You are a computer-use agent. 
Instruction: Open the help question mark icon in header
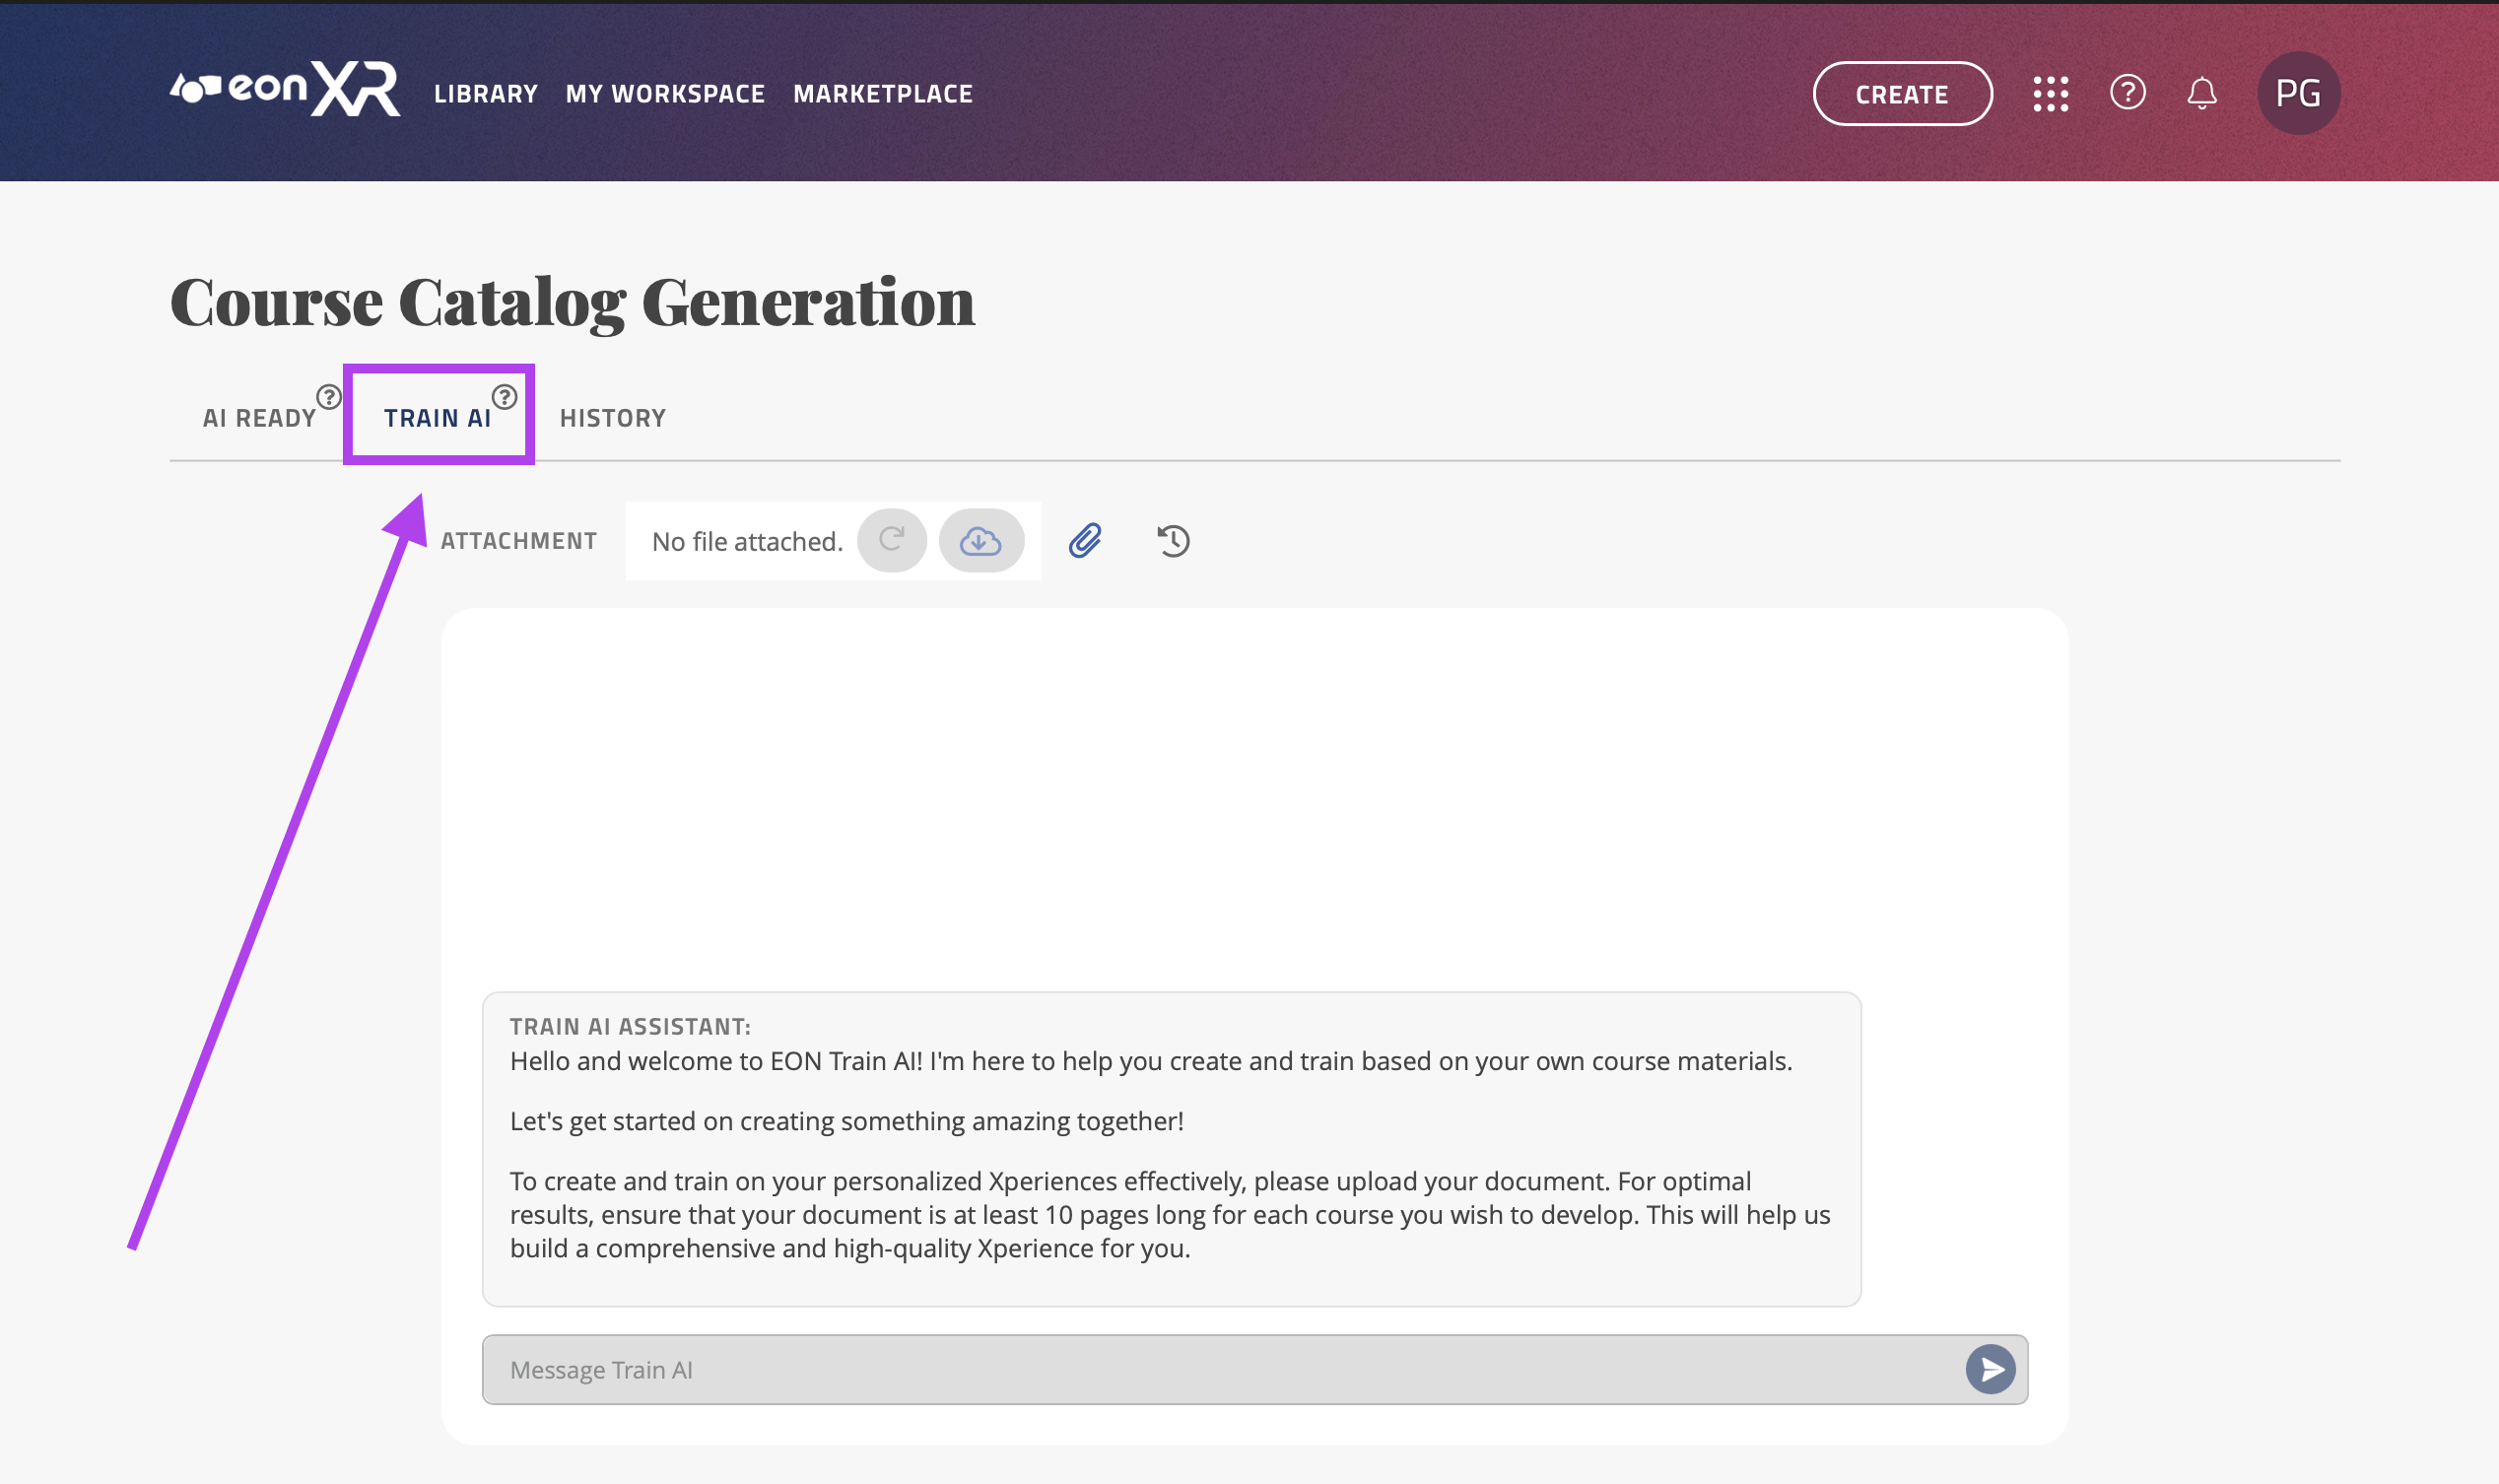(x=2127, y=93)
